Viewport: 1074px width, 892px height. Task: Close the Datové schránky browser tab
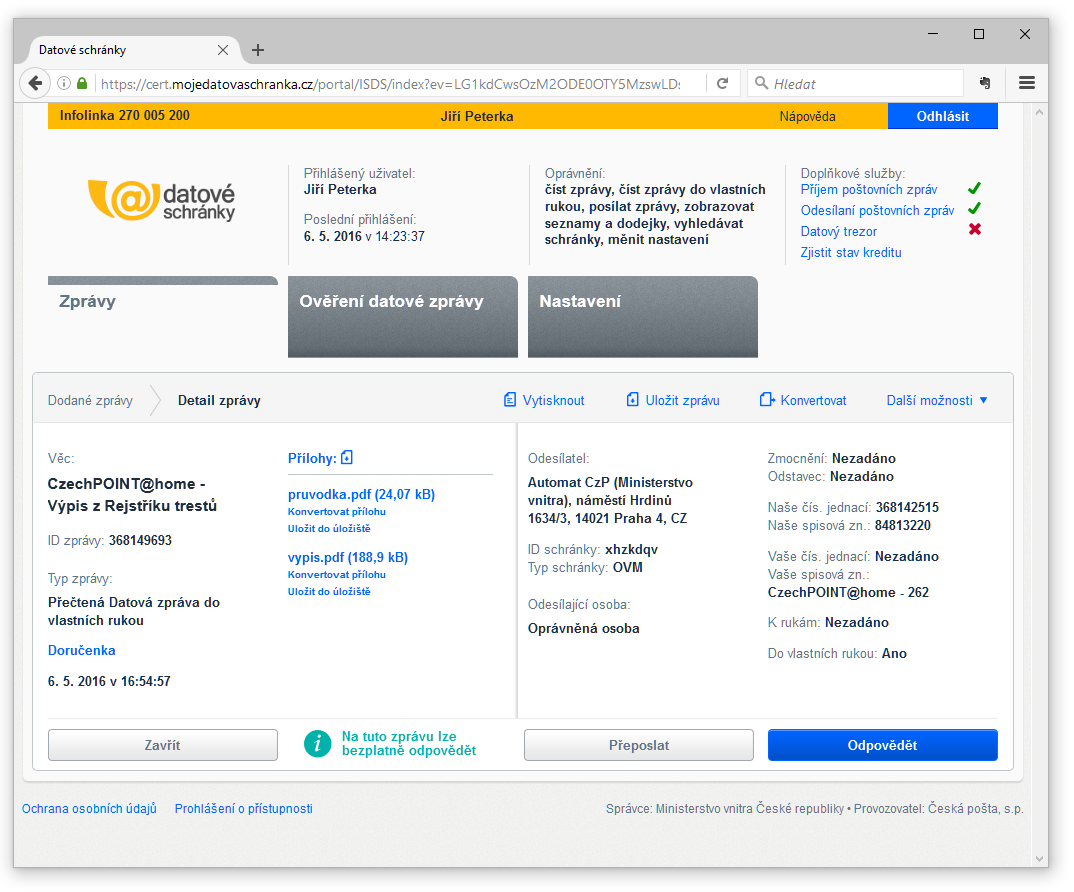pos(223,50)
